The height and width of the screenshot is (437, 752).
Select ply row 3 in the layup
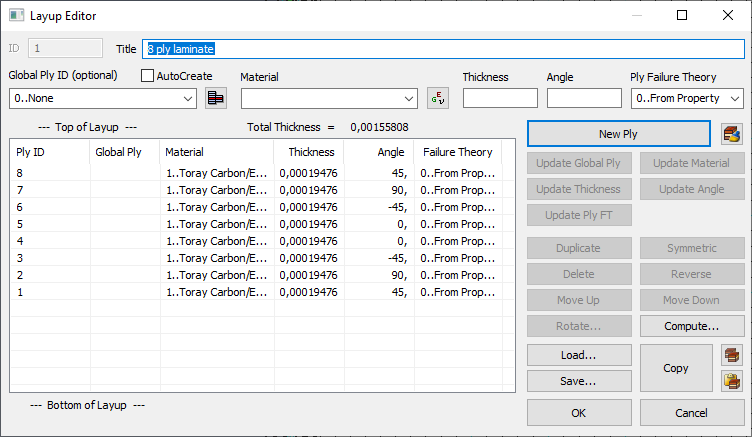click(262, 258)
